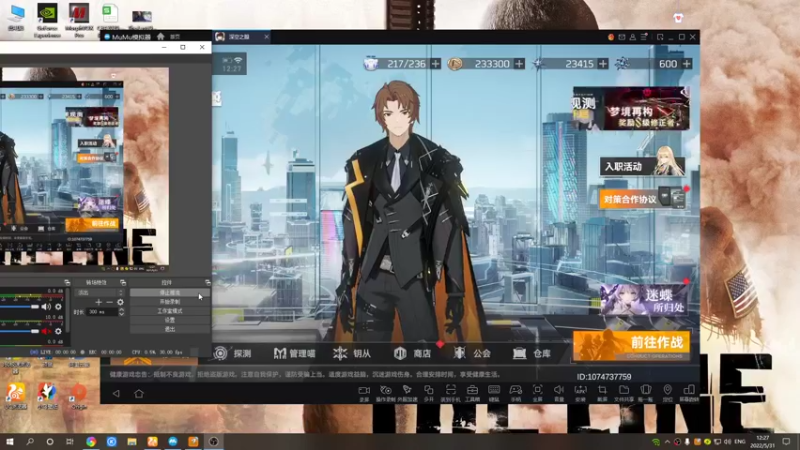
Task: Close the 深空之眼 tab
Action: click(266, 37)
